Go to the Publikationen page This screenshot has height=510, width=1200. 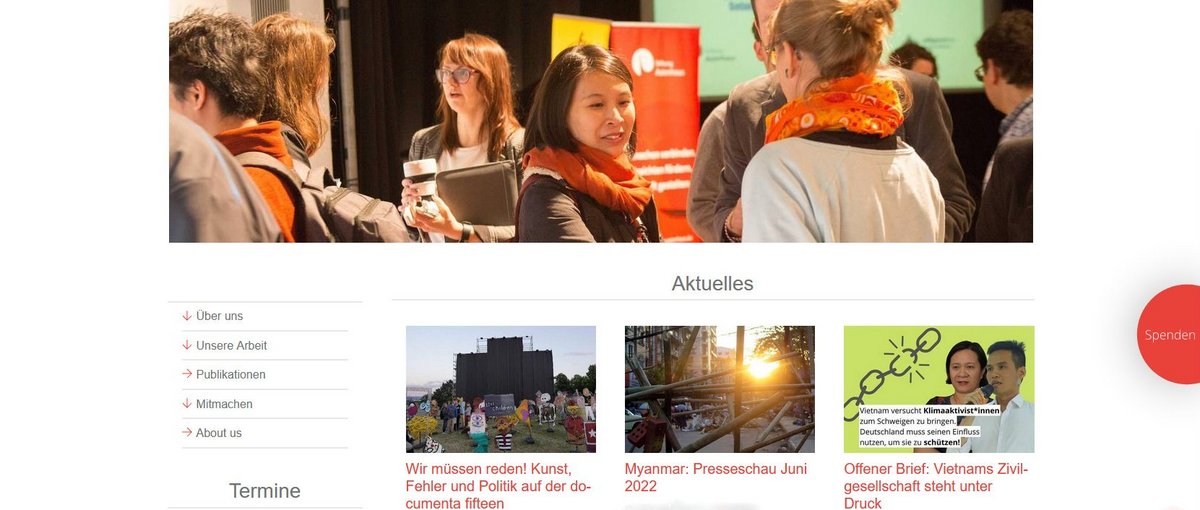click(231, 375)
